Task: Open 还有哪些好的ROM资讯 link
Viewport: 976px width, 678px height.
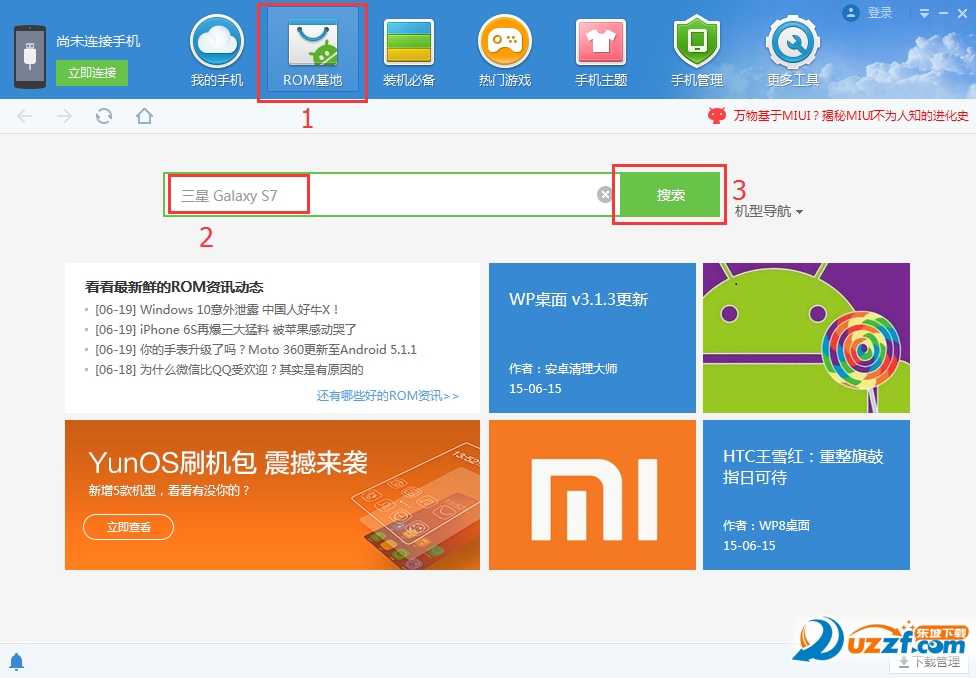Action: [390, 395]
